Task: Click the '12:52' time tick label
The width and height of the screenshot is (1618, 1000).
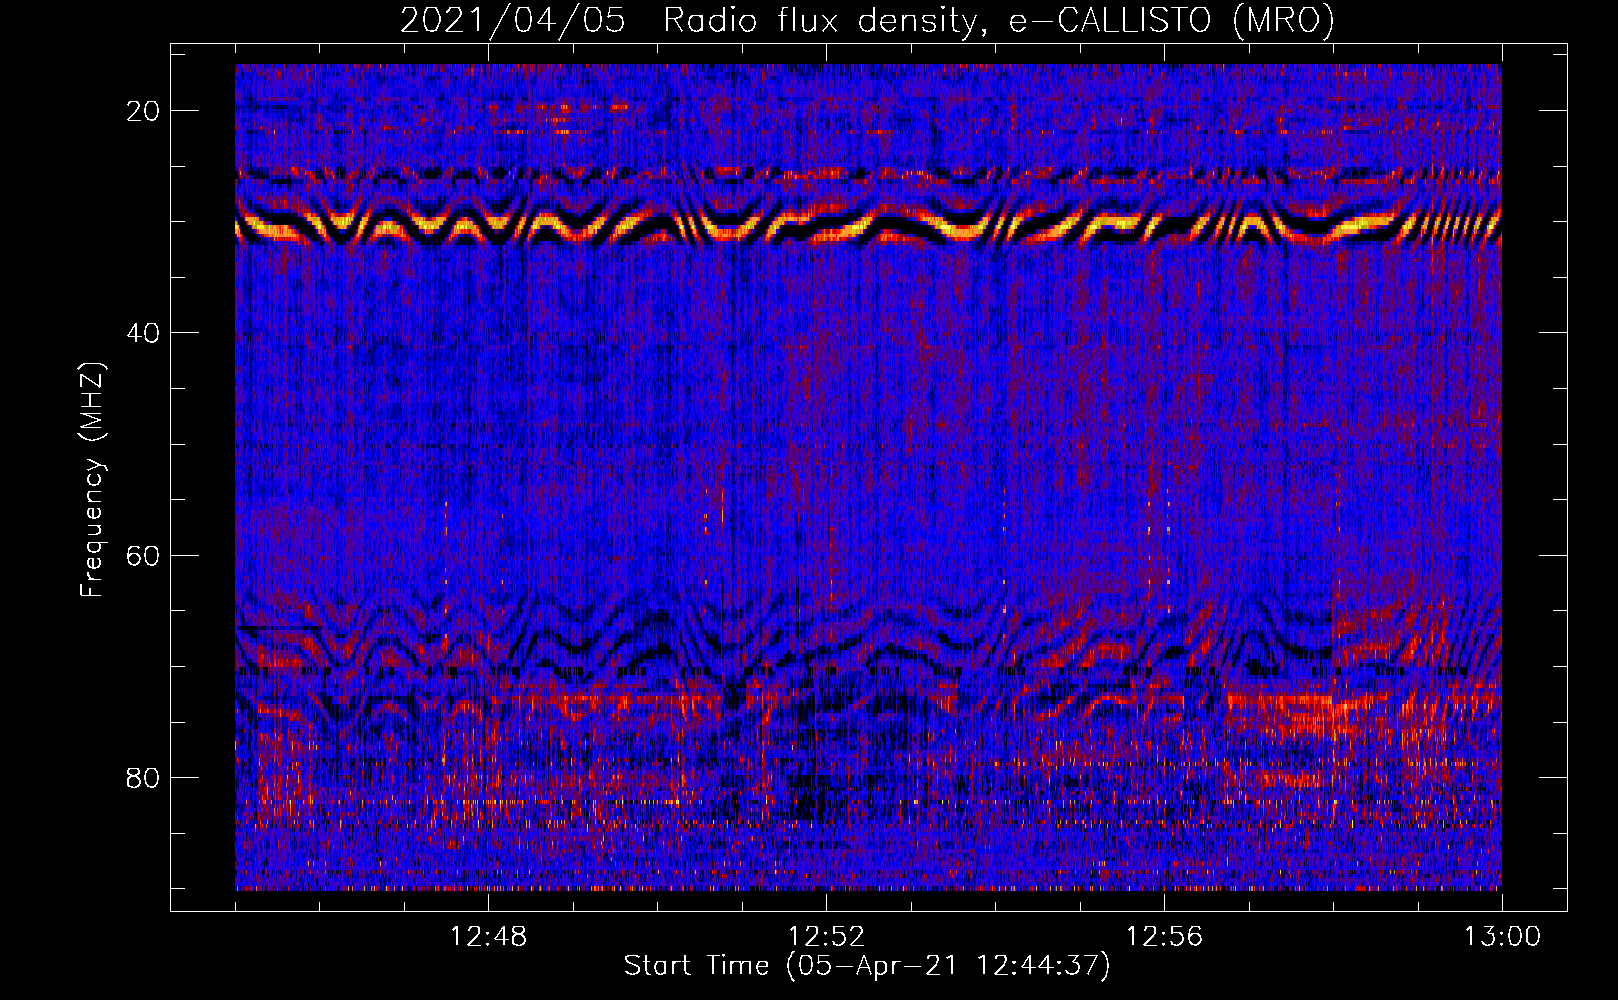Action: tap(826, 937)
